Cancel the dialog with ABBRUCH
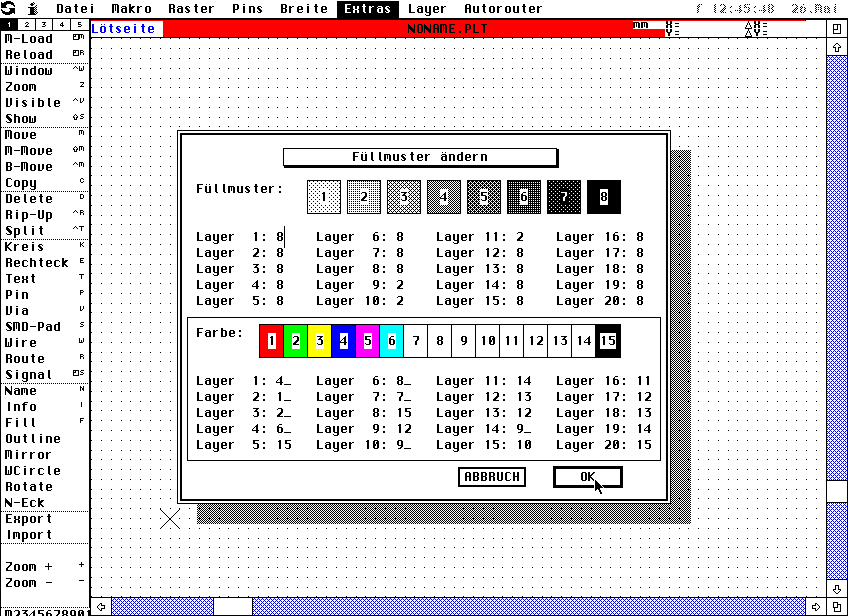This screenshot has width=848, height=616. (x=492, y=477)
